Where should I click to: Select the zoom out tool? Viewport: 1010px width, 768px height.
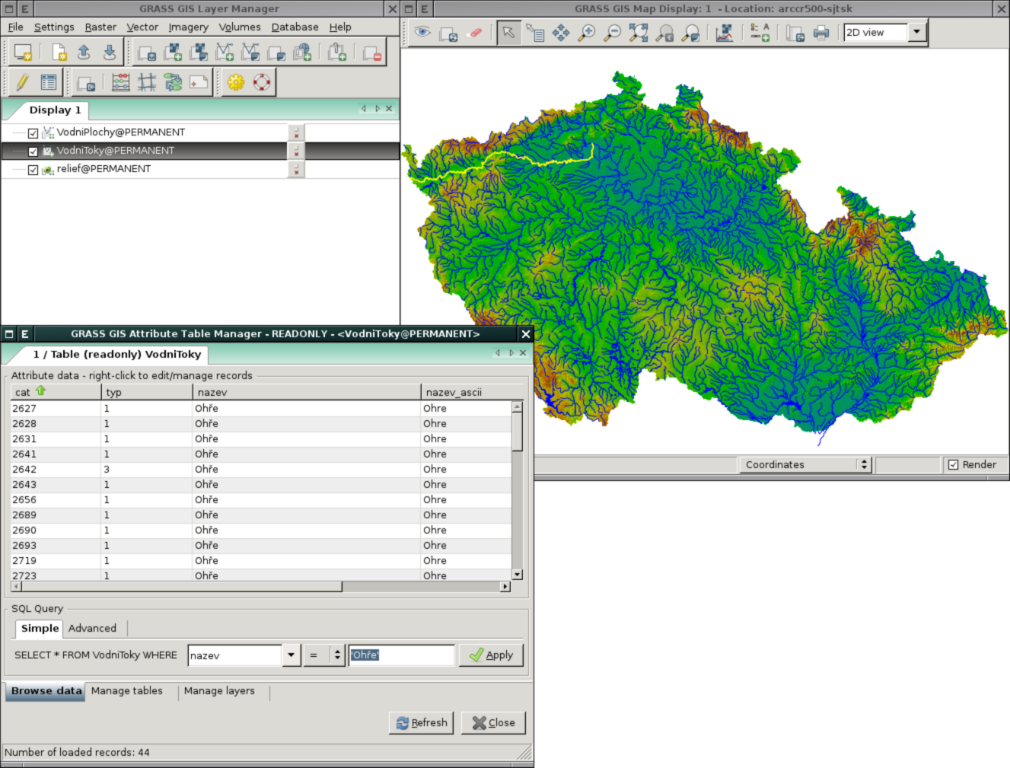click(x=613, y=32)
